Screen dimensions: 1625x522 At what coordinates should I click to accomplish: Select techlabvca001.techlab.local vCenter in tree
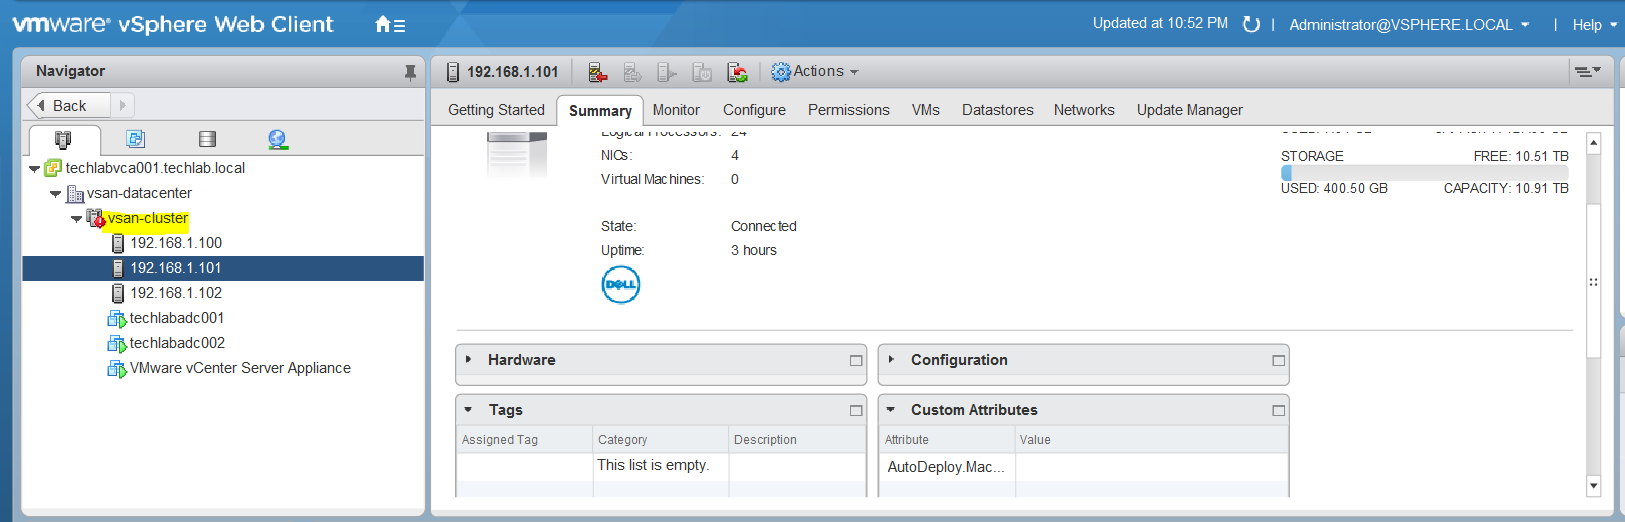point(155,168)
